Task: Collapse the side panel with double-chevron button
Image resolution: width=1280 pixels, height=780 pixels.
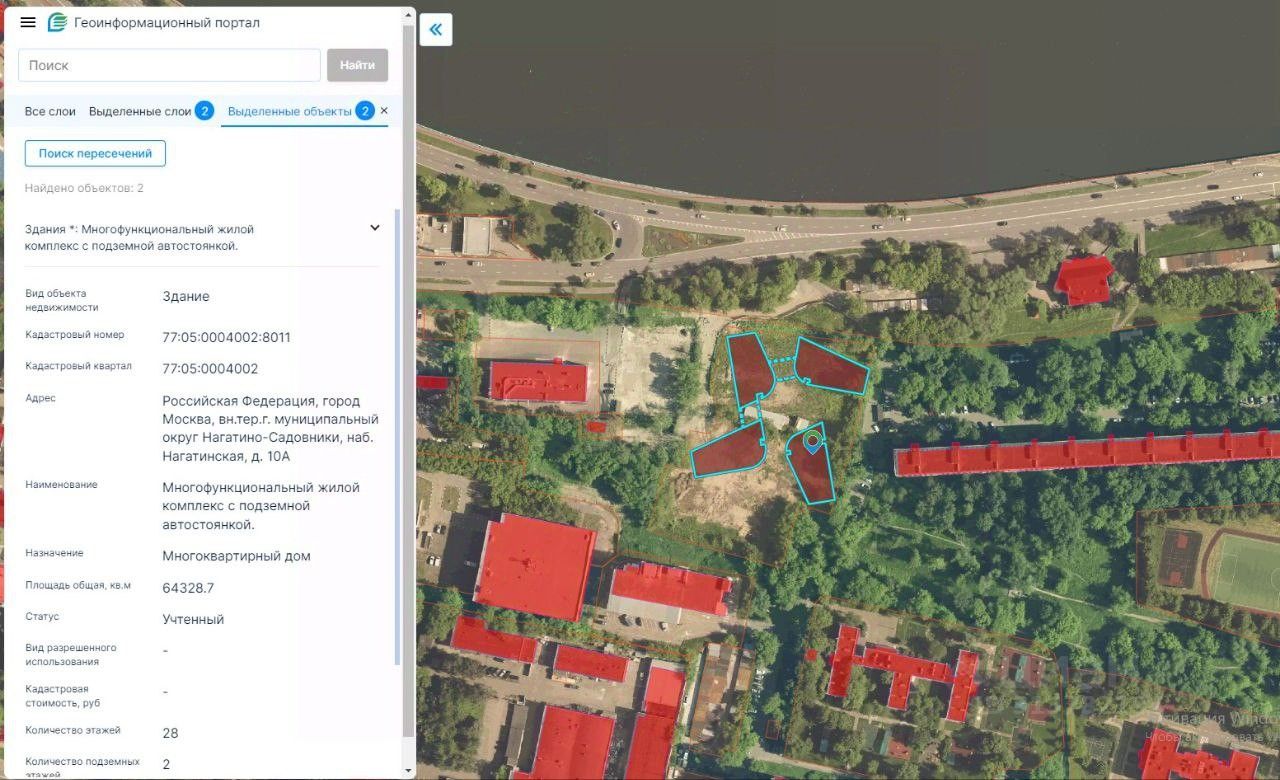Action: click(436, 29)
